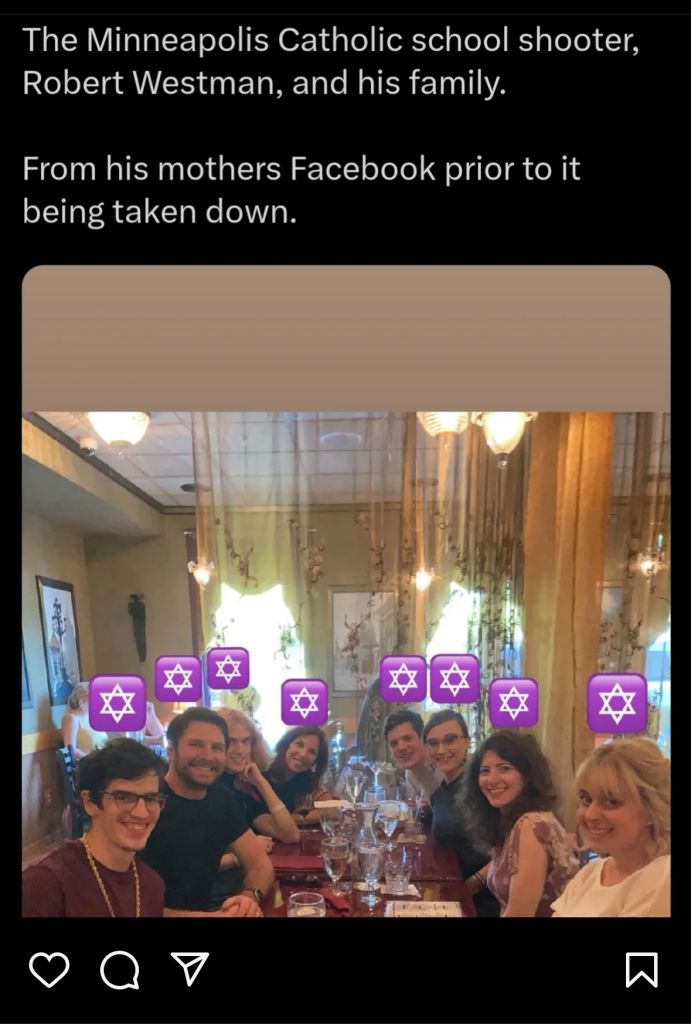The height and width of the screenshot is (1024, 691).
Task: Tap the framed painting on the left wall
Action: (59, 641)
